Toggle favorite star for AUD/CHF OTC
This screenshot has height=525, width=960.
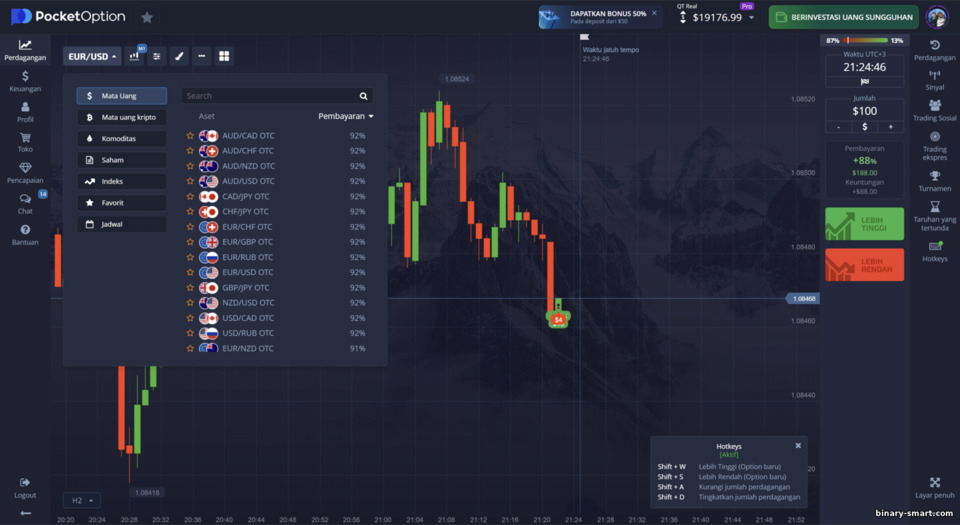pyautogui.click(x=190, y=151)
